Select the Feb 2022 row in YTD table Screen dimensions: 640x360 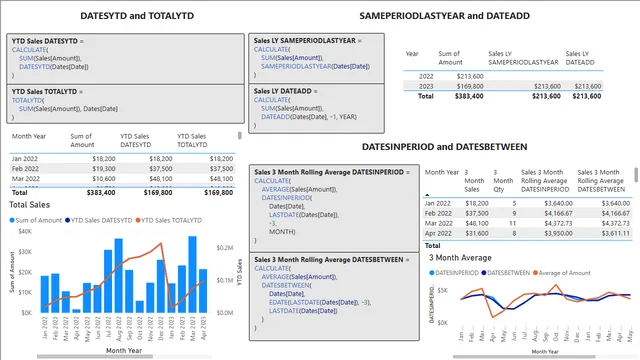(122, 169)
